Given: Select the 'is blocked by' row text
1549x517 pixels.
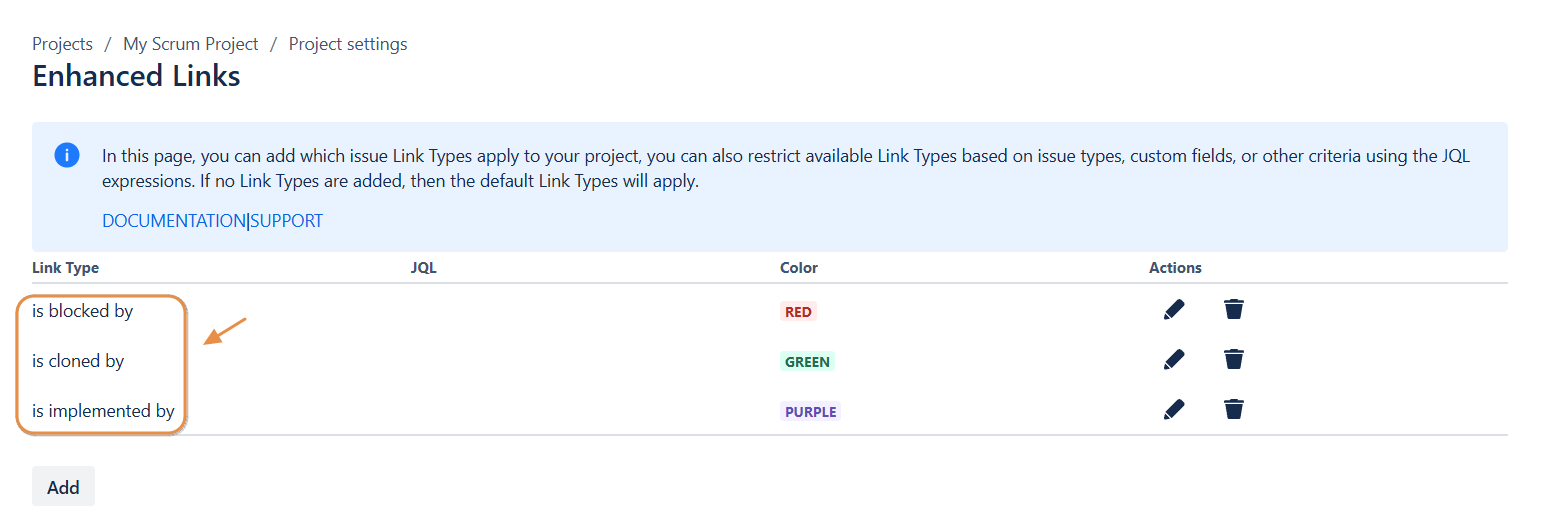Looking at the screenshot, I should [82, 311].
